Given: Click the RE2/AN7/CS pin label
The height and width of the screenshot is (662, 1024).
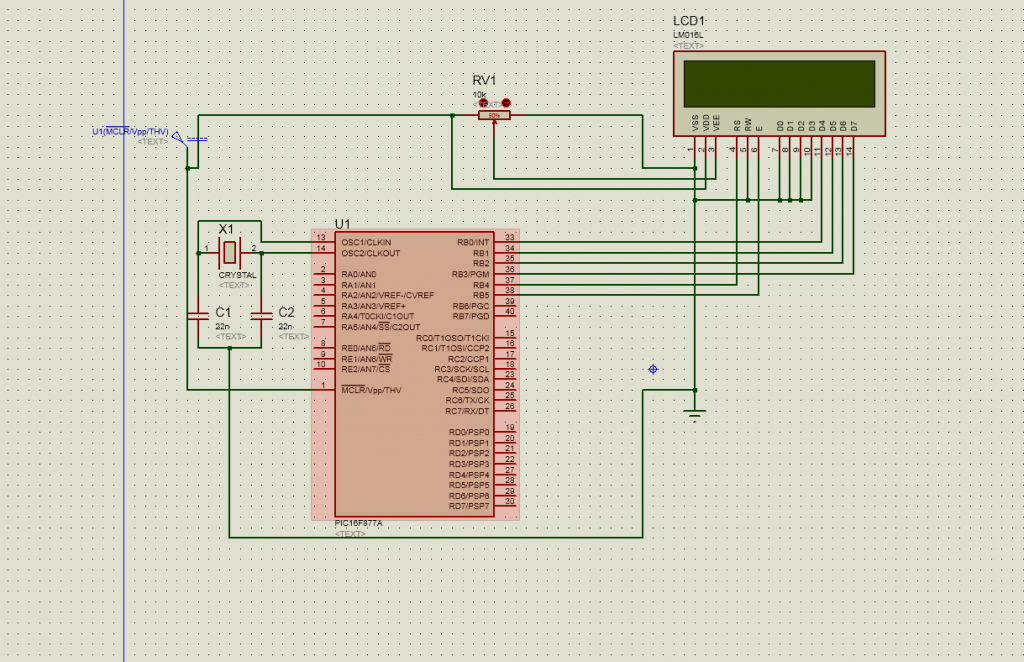Looking at the screenshot, I should [366, 369].
